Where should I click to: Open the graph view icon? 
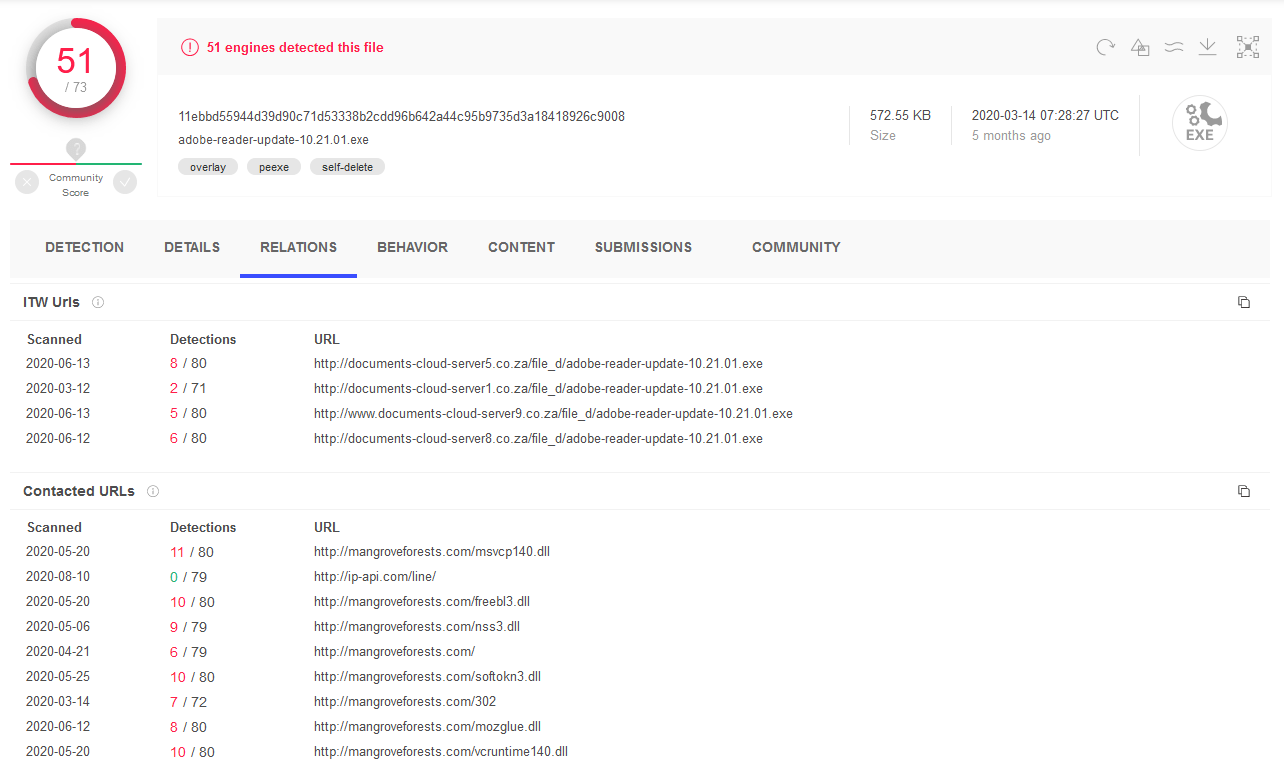(x=1247, y=47)
